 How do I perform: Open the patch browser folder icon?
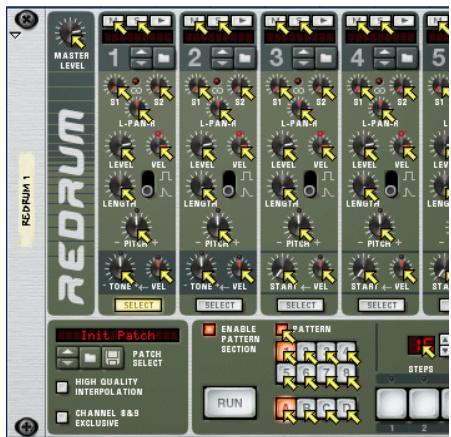90,358
